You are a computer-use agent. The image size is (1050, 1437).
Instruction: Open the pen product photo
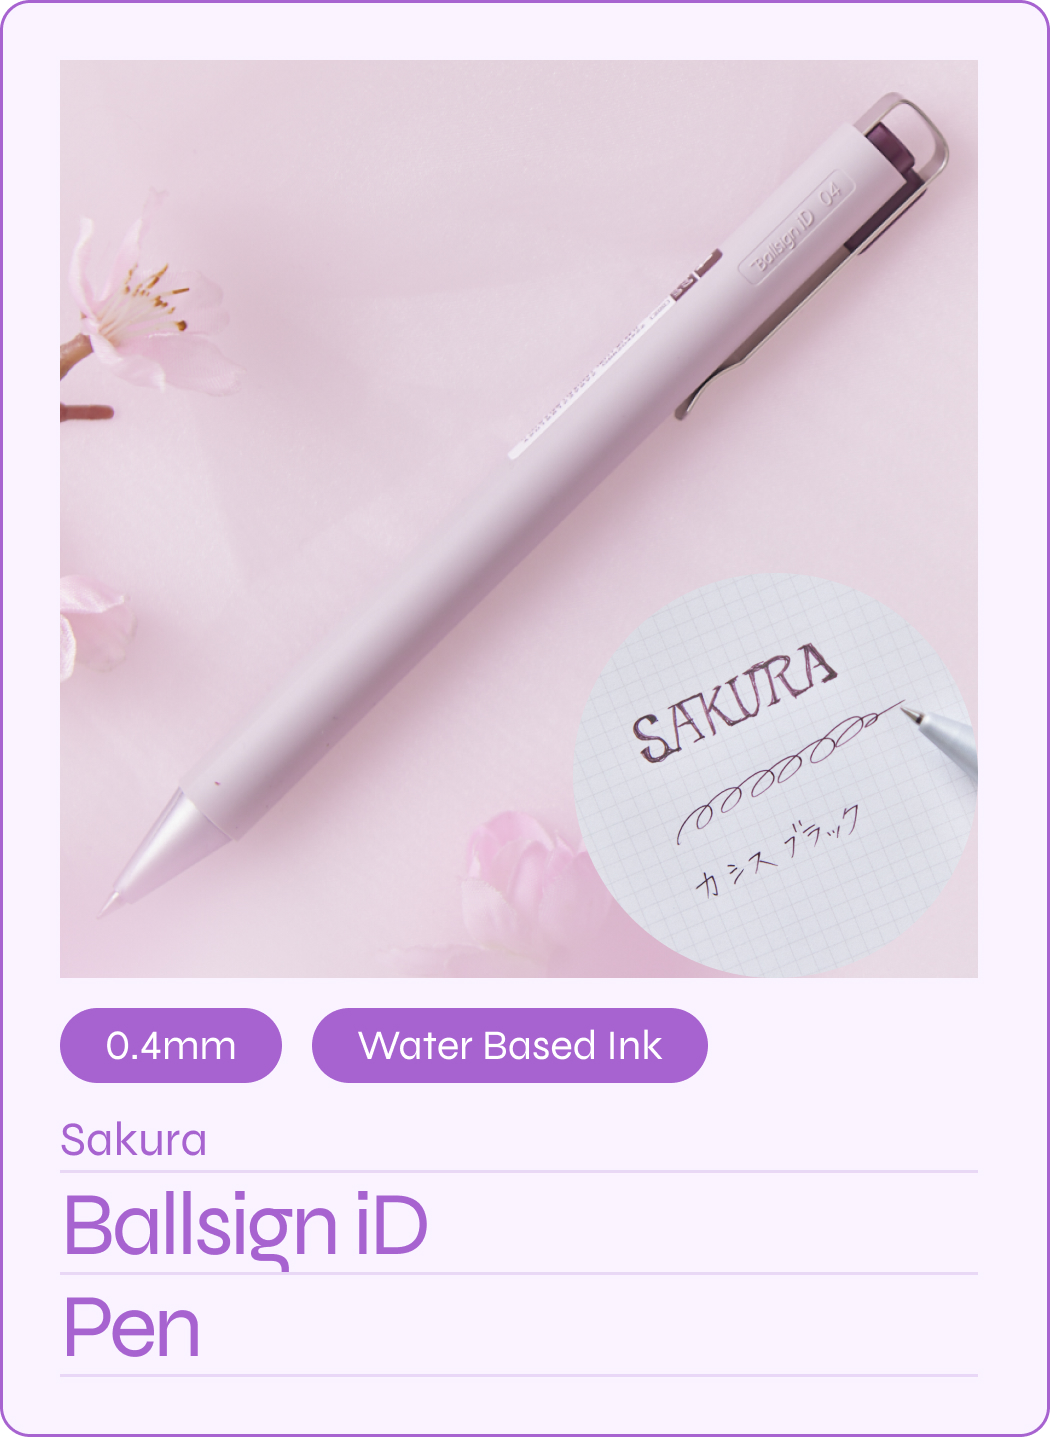click(519, 519)
